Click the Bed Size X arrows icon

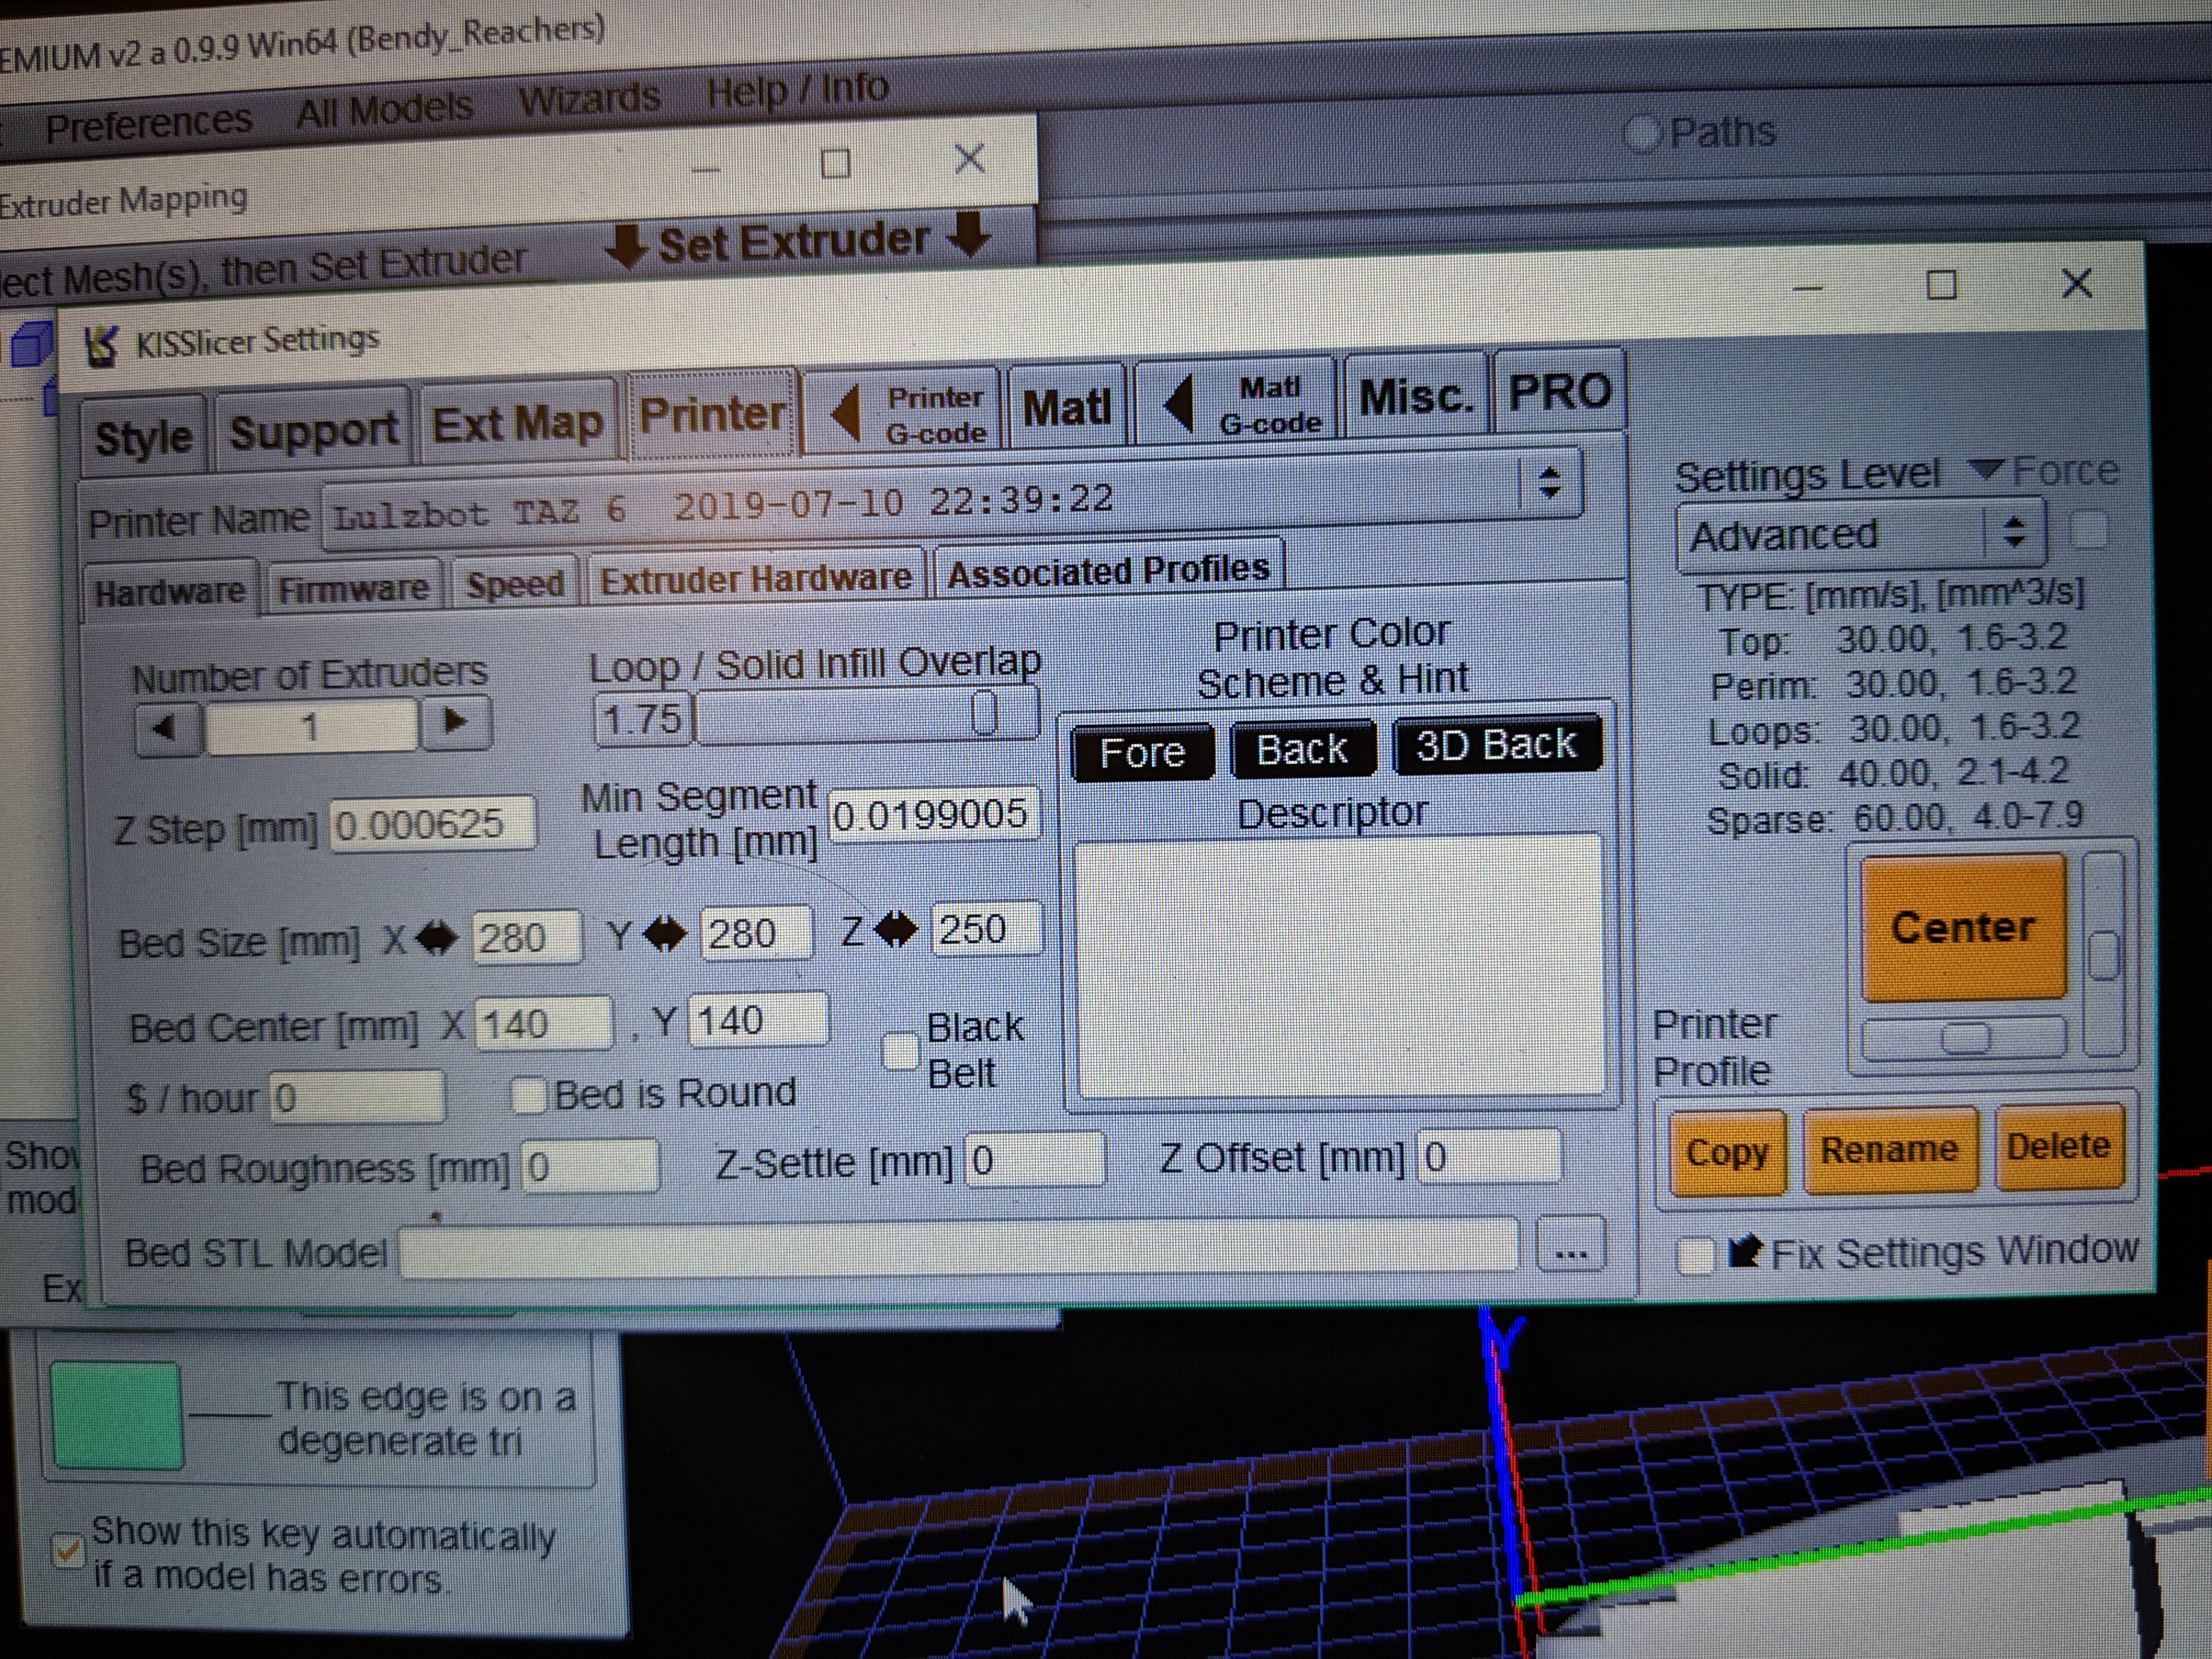point(436,939)
